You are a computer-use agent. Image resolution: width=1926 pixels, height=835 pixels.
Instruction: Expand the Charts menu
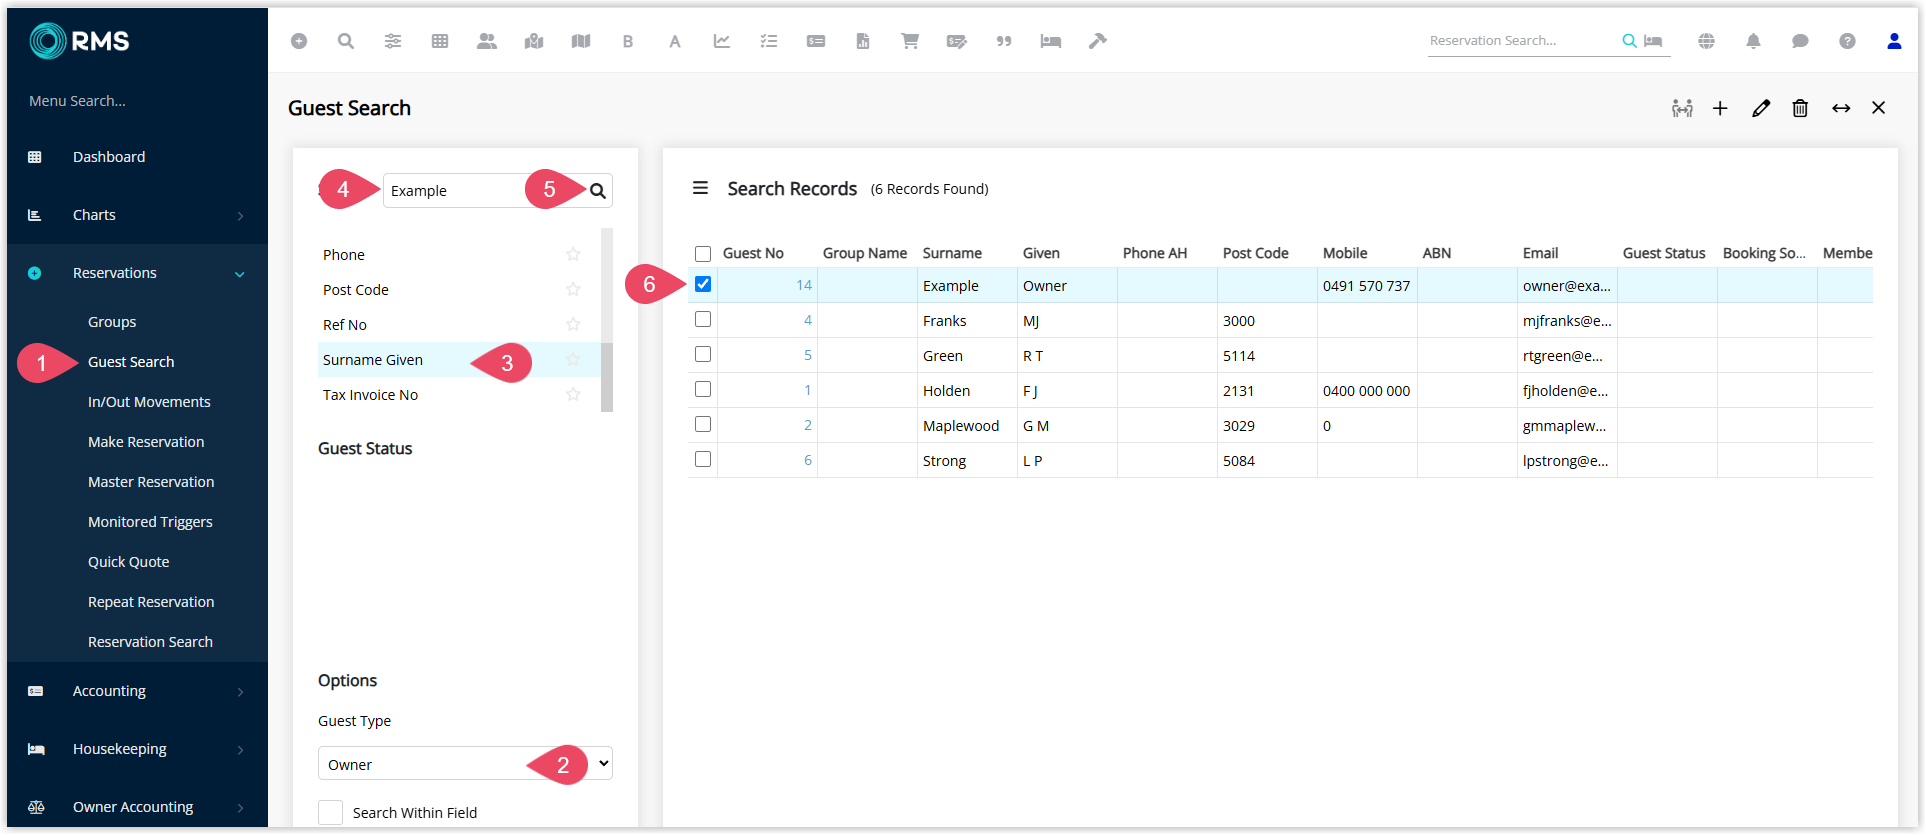pyautogui.click(x=137, y=215)
